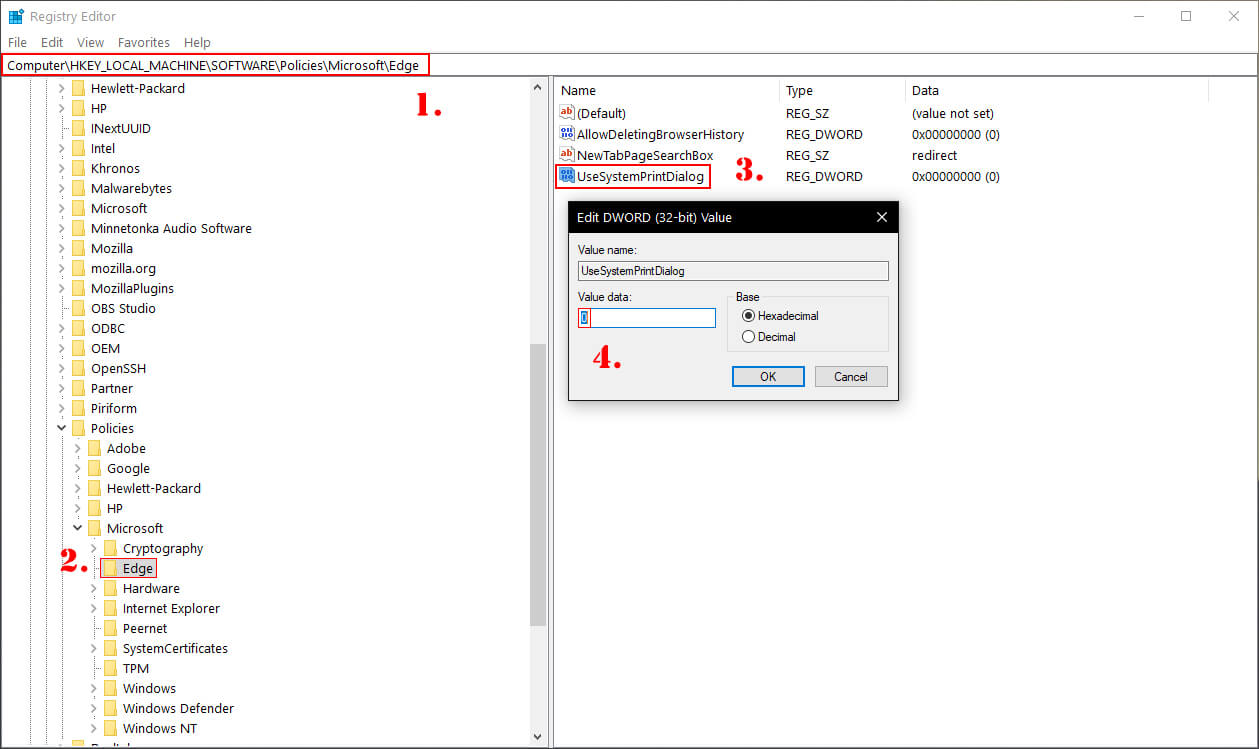Click the OBS Studio folder icon
The width and height of the screenshot is (1259, 749).
click(x=78, y=308)
